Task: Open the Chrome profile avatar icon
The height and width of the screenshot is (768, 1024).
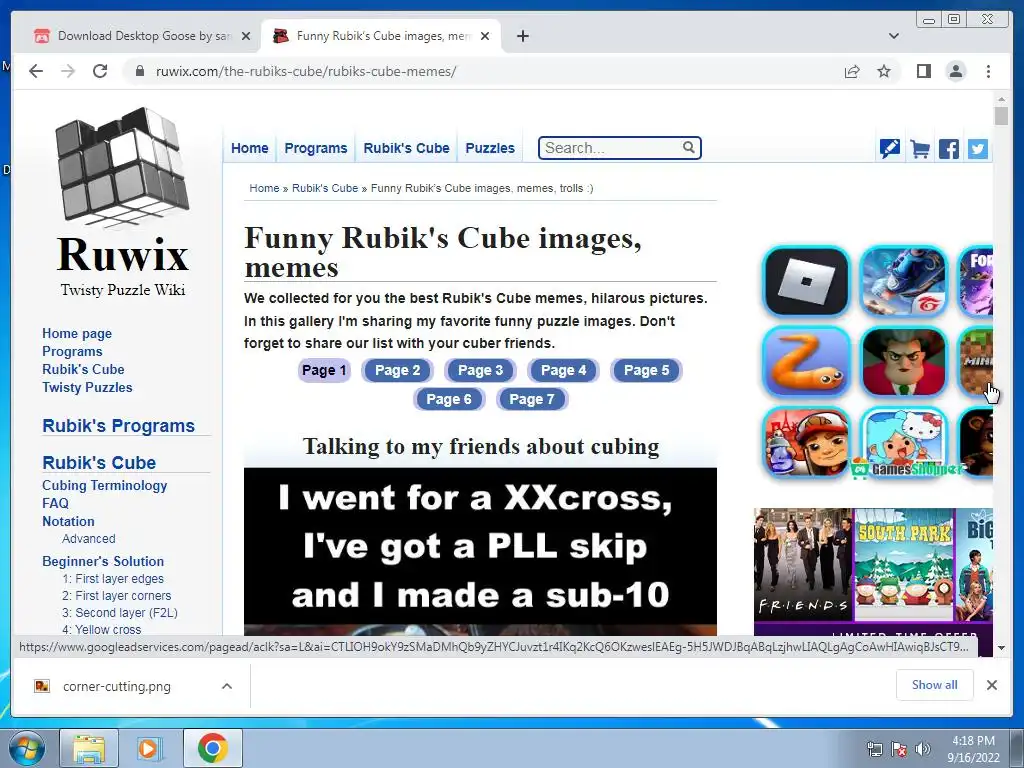Action: click(955, 71)
